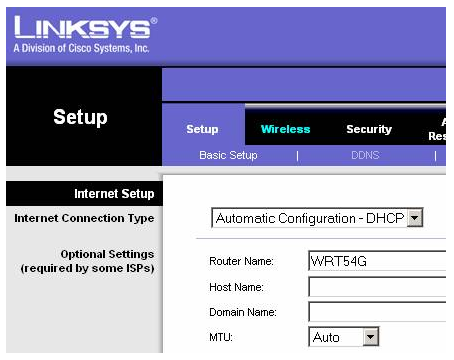Open the partially visible Access Restrictions tab
This screenshot has width=454, height=360.
point(437,129)
